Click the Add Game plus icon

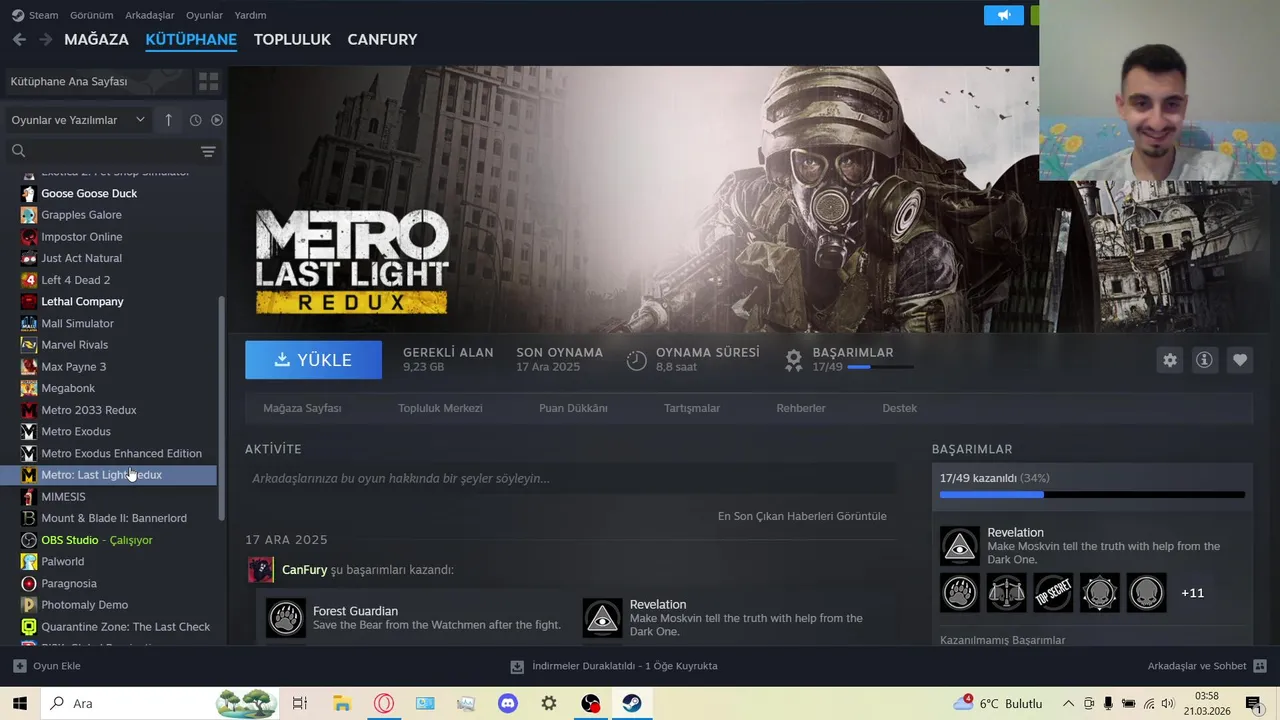click(20, 666)
